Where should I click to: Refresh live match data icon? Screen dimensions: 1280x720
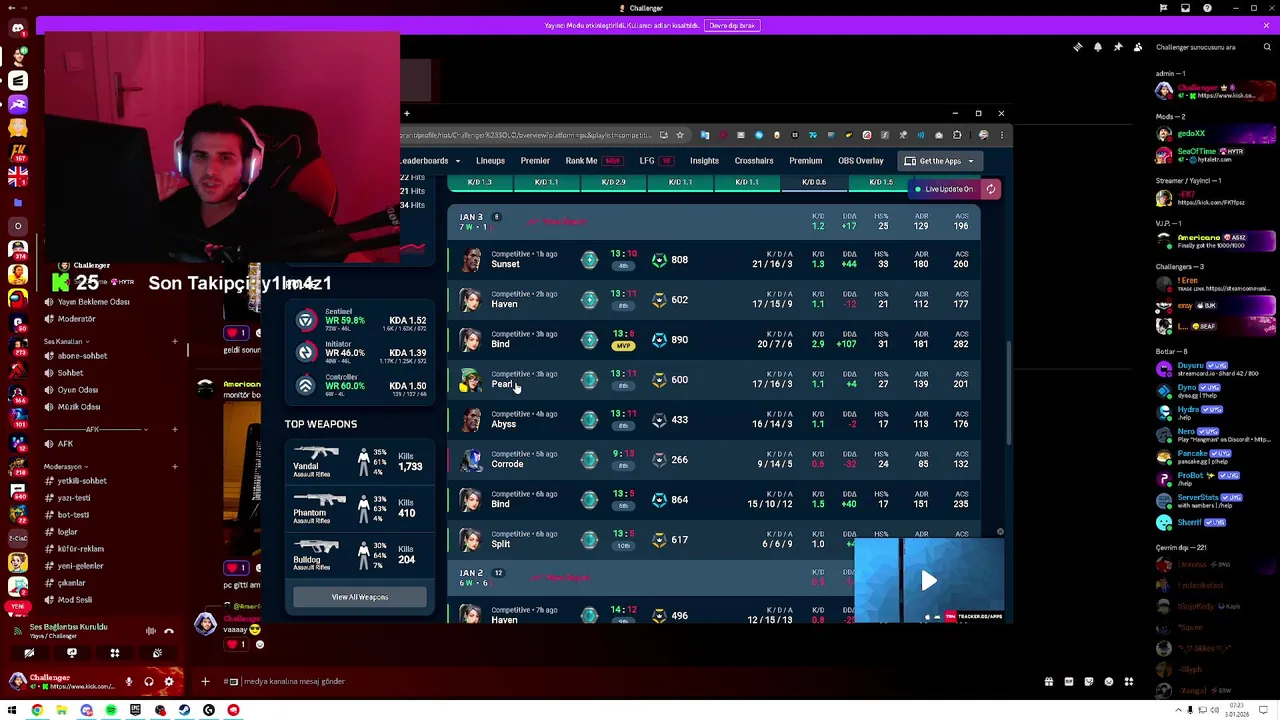990,189
